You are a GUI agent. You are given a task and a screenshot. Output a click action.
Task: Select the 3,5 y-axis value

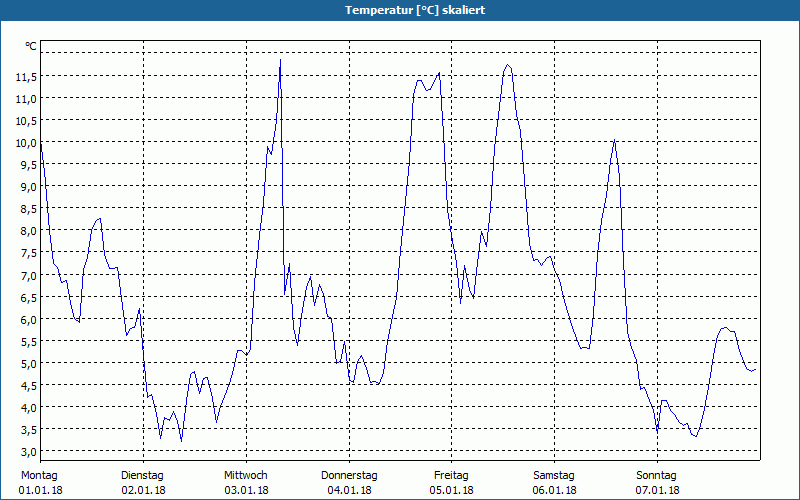[28, 430]
